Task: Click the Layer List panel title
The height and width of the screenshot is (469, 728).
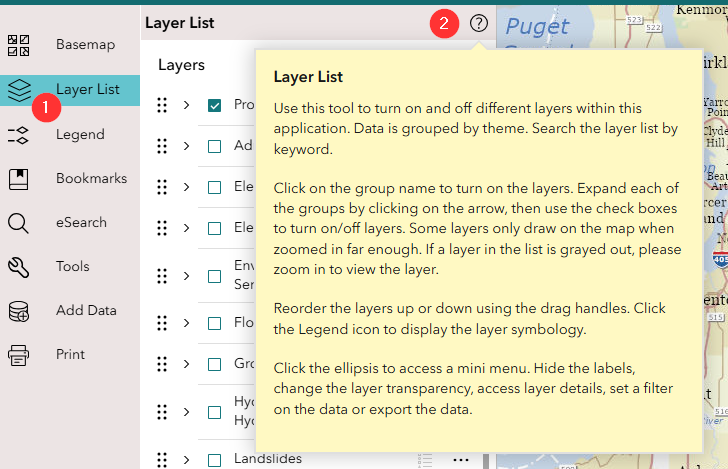Action: 180,23
